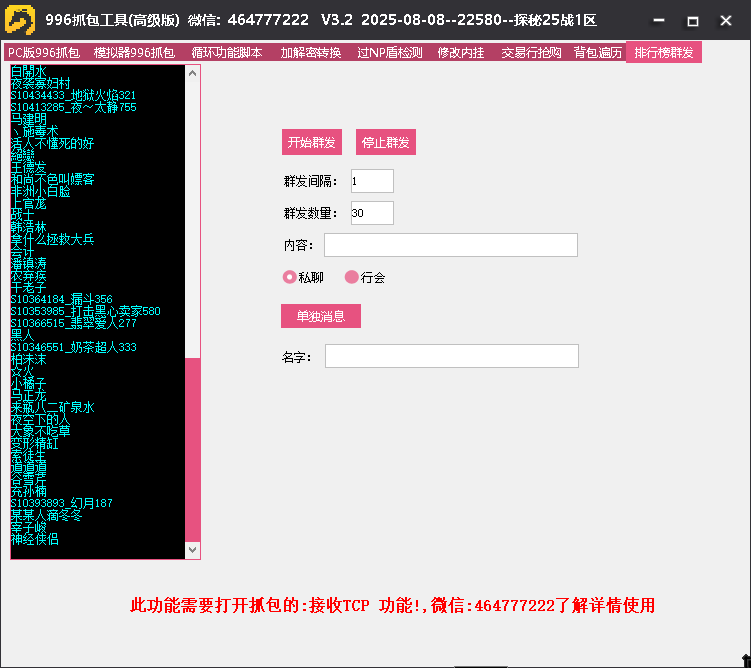The width and height of the screenshot is (751, 668).
Task: Select 马建明 in the player list
Action: [29, 119]
